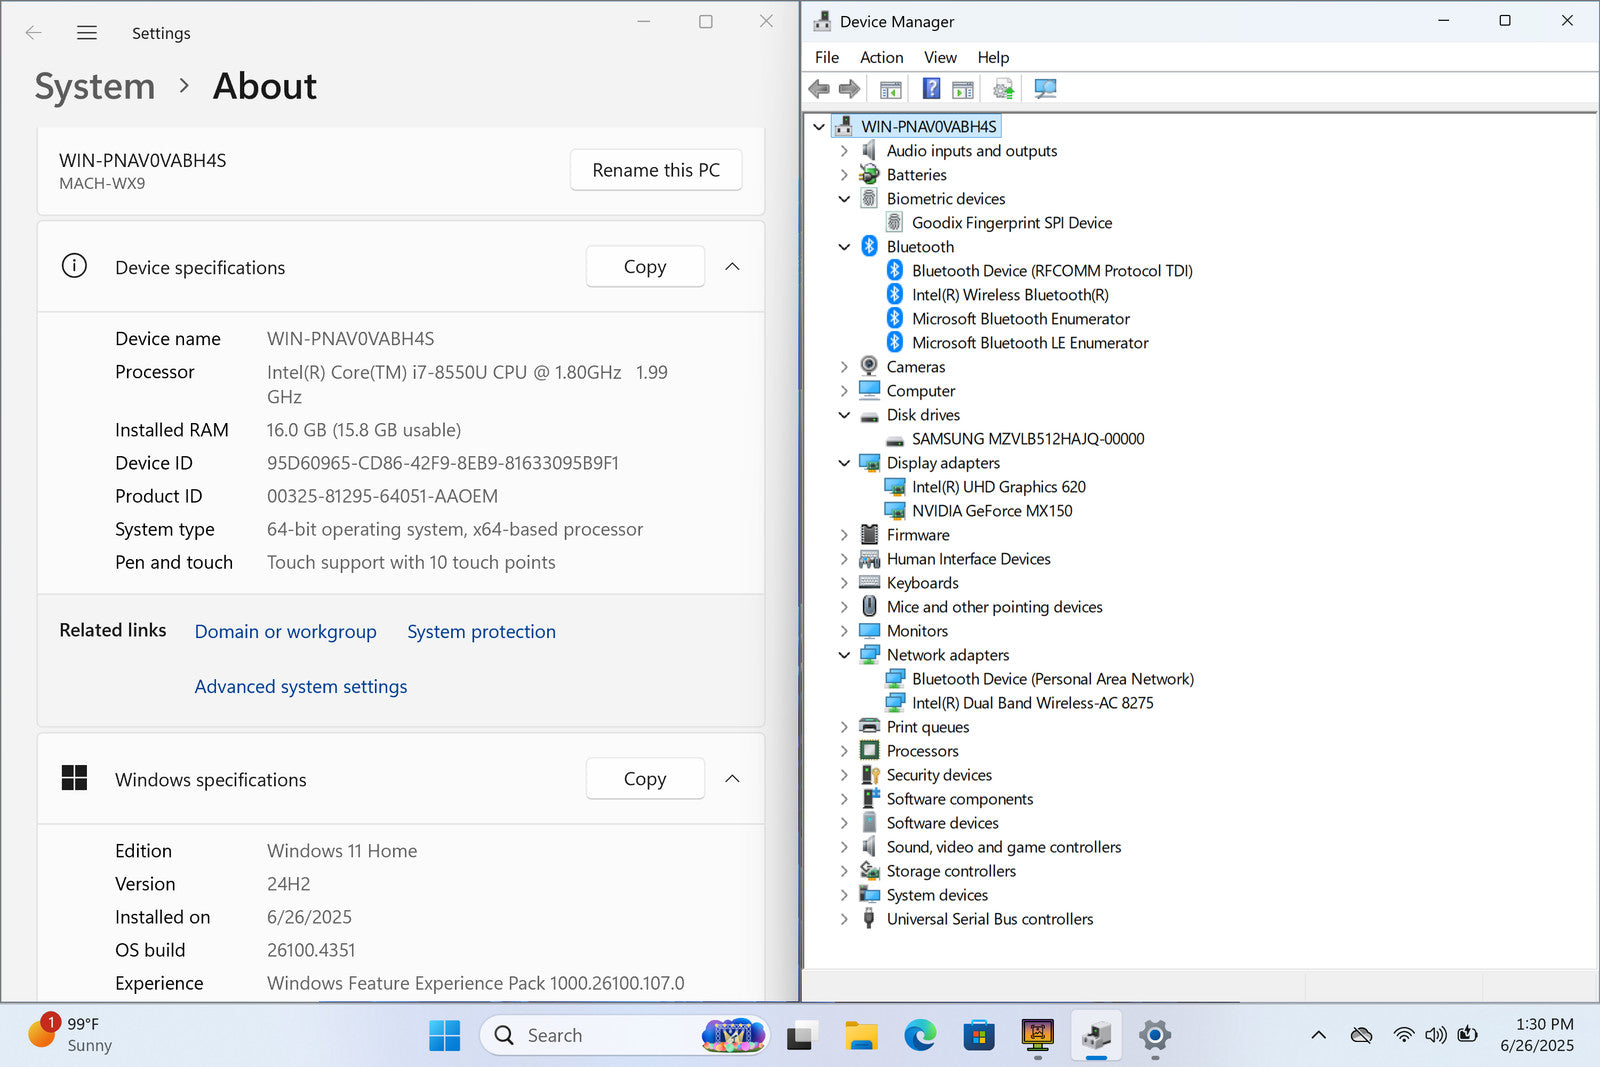
Task: Open the Action menu in Device Manager
Action: click(881, 58)
